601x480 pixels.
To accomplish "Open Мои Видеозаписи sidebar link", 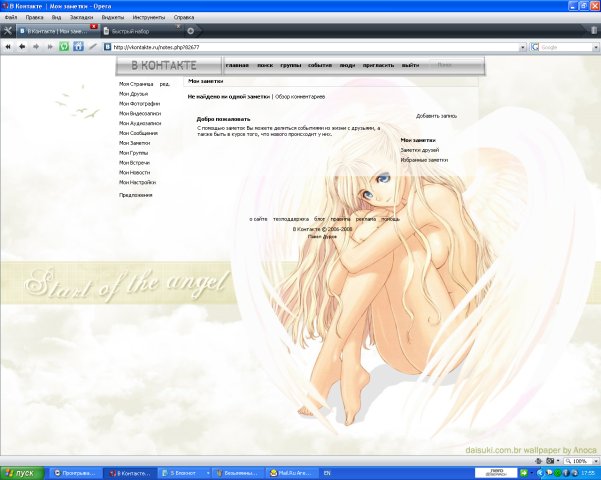I will (x=140, y=113).
